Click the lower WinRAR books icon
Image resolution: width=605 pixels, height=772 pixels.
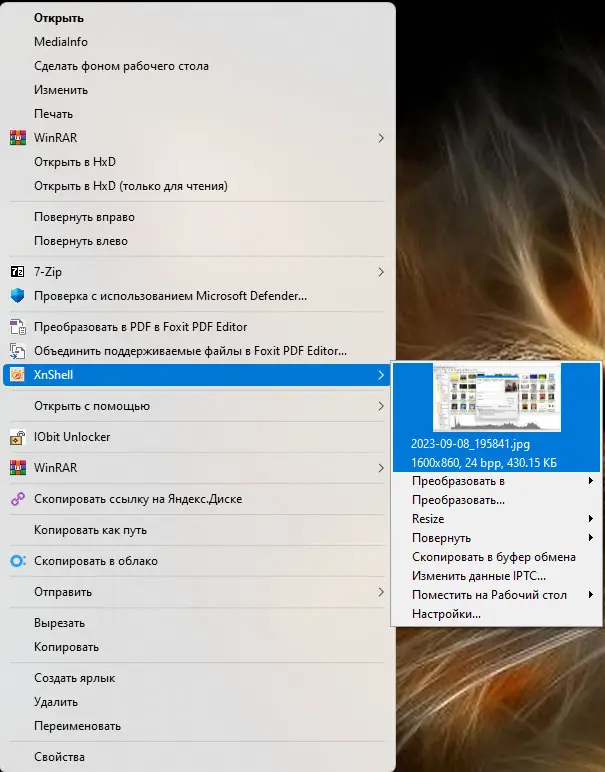point(18,468)
